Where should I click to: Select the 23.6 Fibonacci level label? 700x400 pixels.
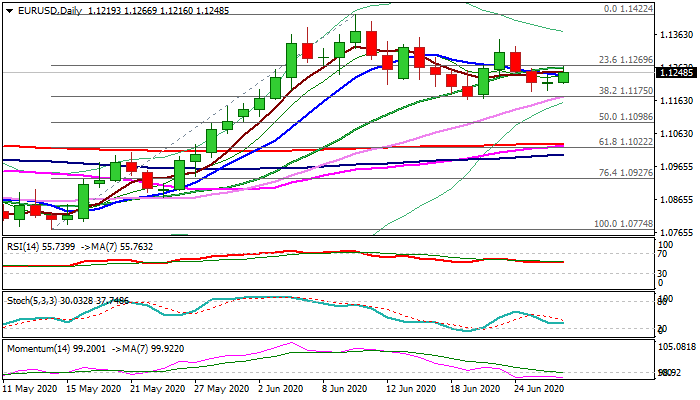coord(625,59)
